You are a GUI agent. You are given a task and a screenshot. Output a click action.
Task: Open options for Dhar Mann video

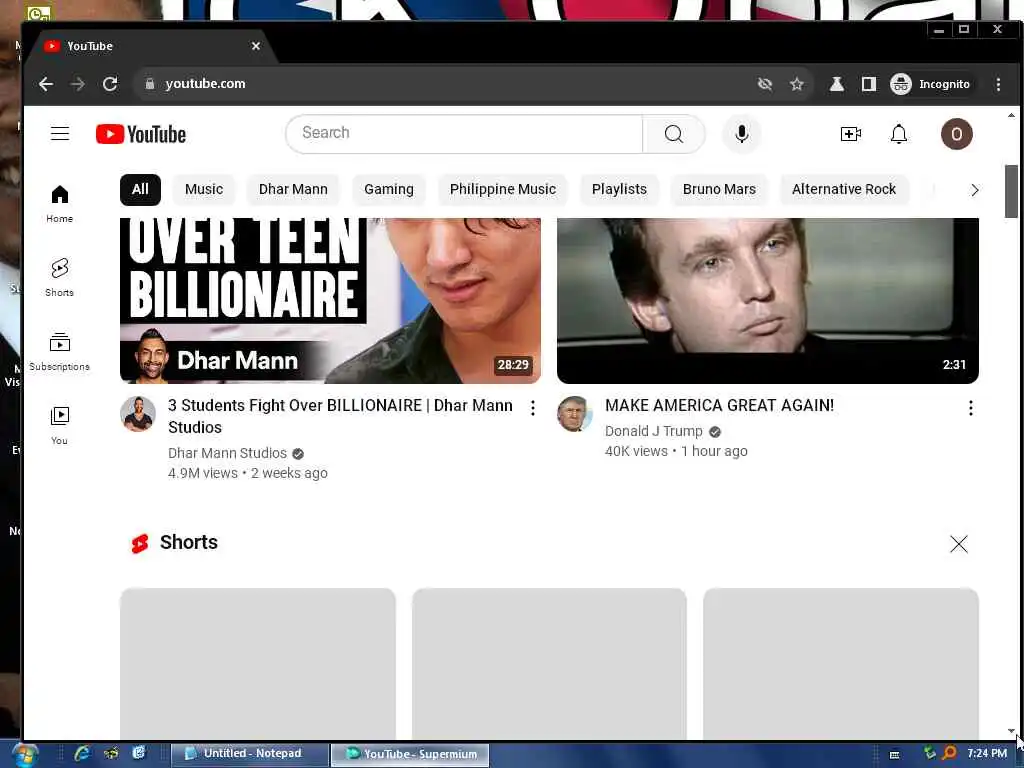pyautogui.click(x=533, y=408)
